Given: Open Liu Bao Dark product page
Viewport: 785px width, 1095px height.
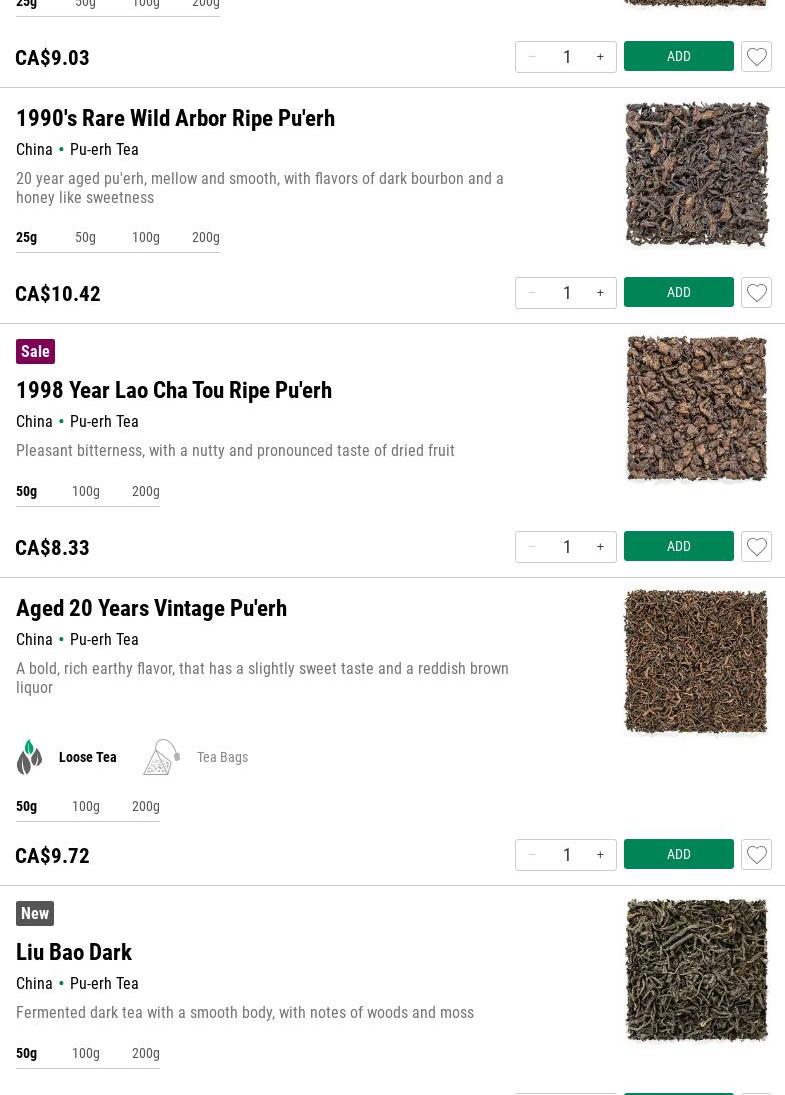Looking at the screenshot, I should coord(74,952).
